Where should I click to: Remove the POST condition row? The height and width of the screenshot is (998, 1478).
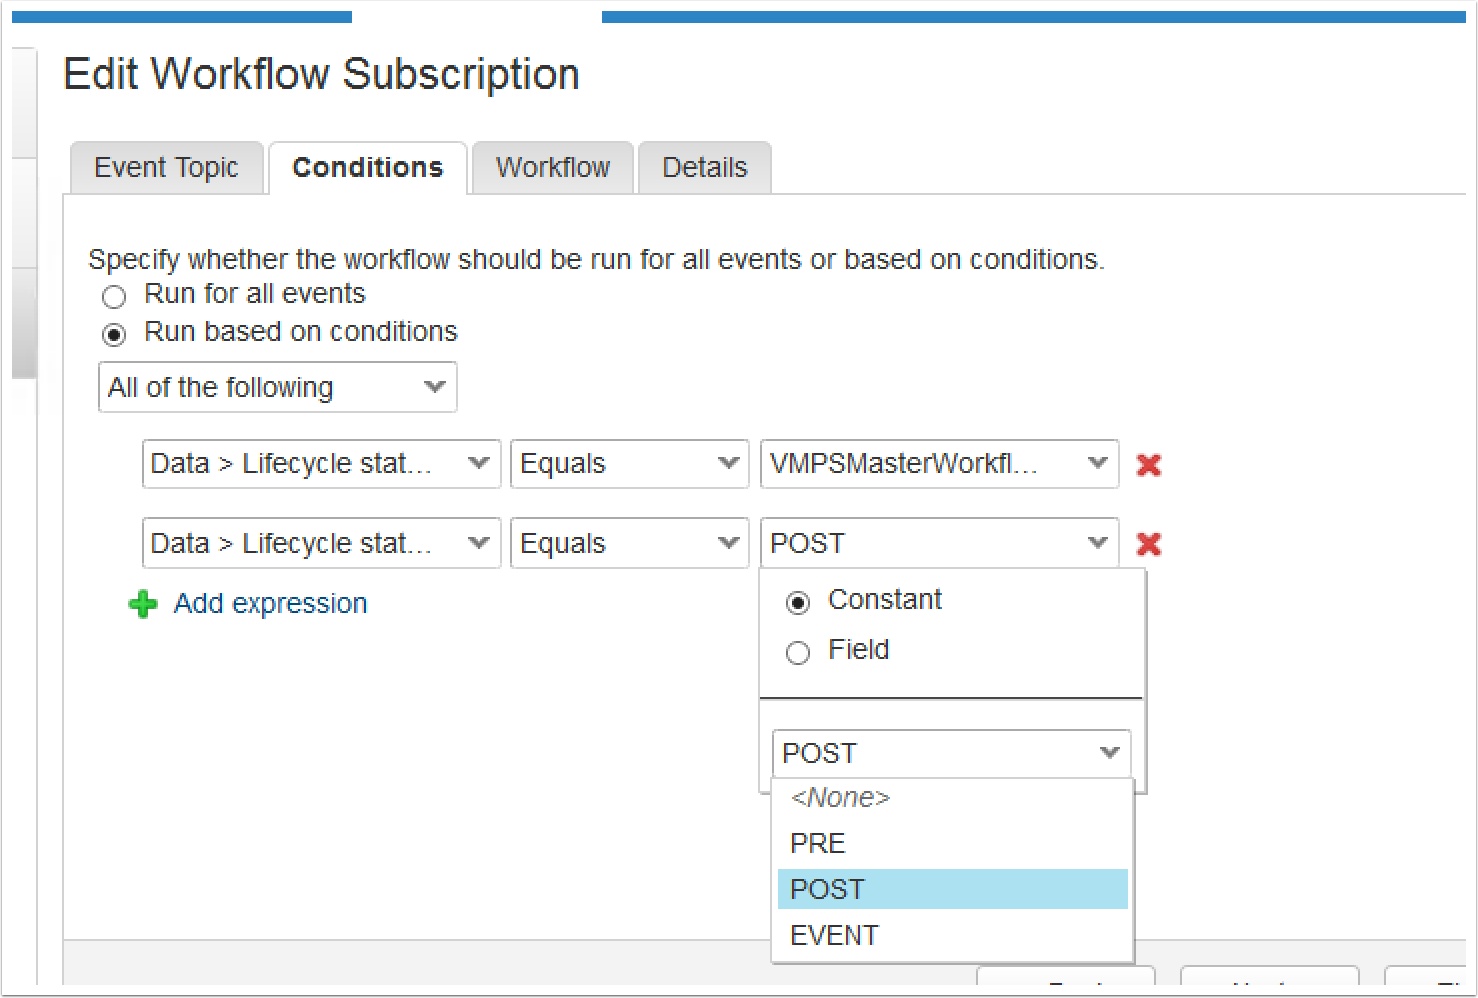[1149, 544]
